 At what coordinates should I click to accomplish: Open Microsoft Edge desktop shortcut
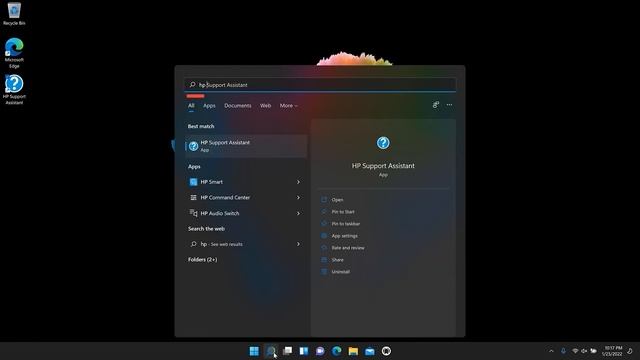[x=14, y=53]
